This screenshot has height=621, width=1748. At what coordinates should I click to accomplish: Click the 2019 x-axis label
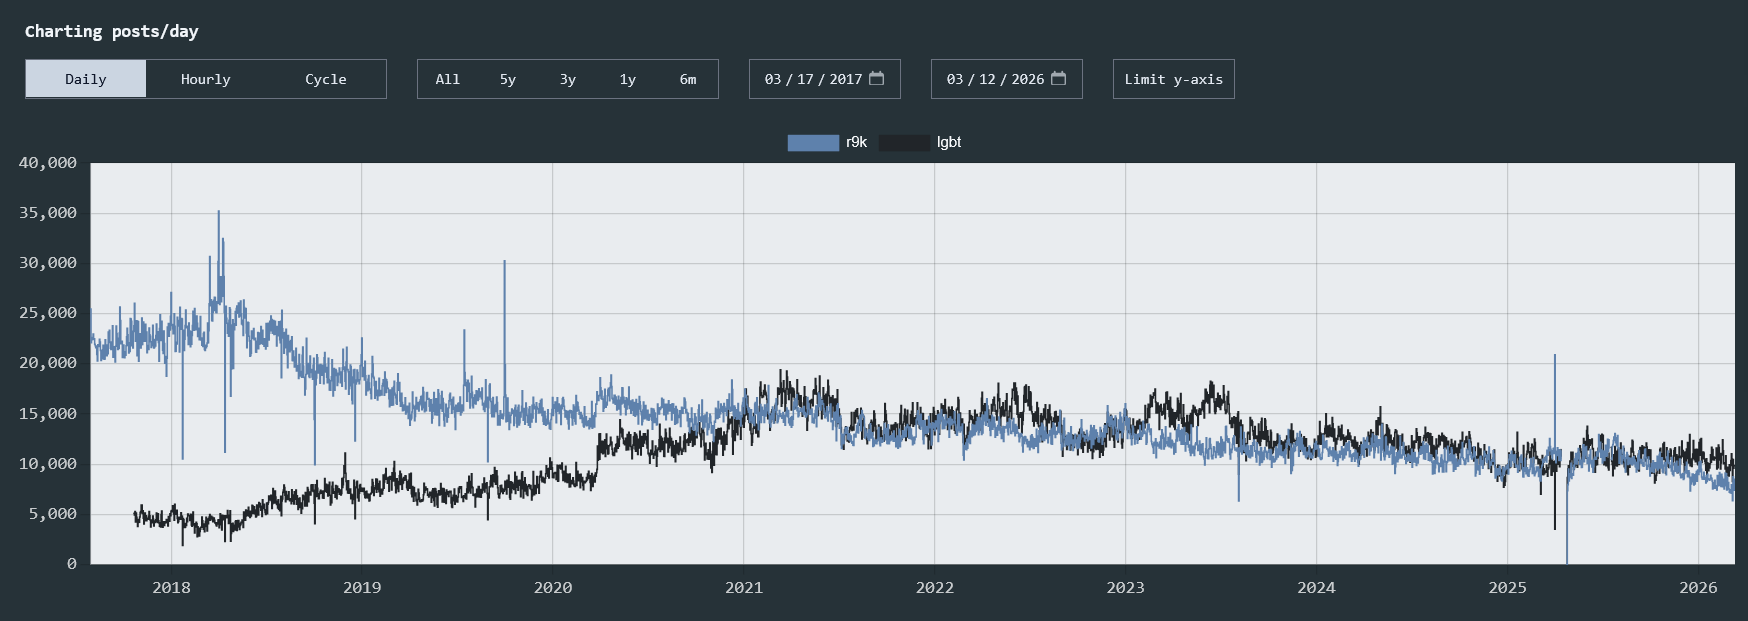coord(362,587)
